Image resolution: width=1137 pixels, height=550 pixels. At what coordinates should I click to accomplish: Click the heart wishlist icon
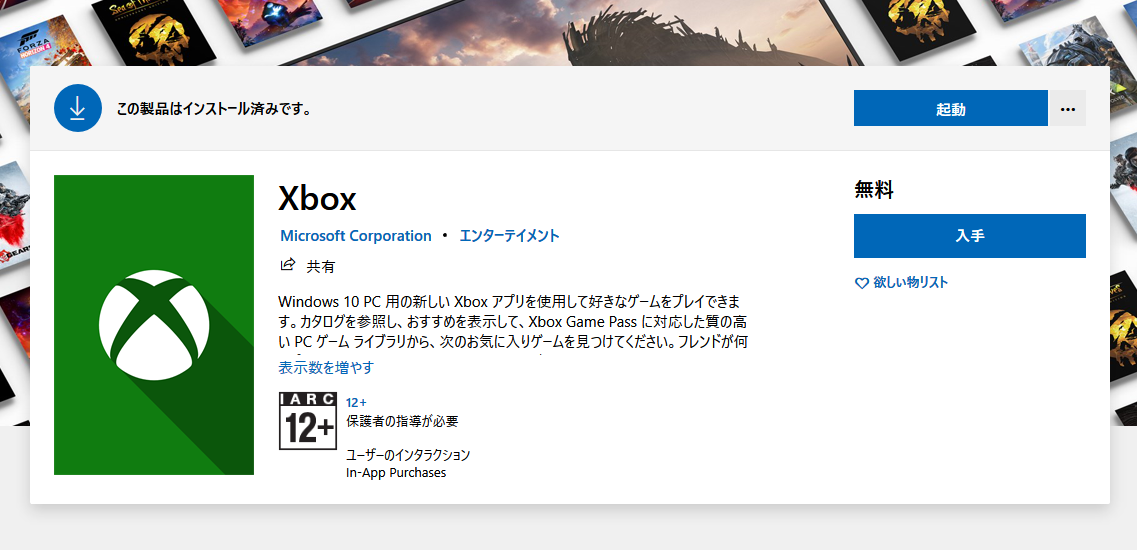(x=861, y=284)
